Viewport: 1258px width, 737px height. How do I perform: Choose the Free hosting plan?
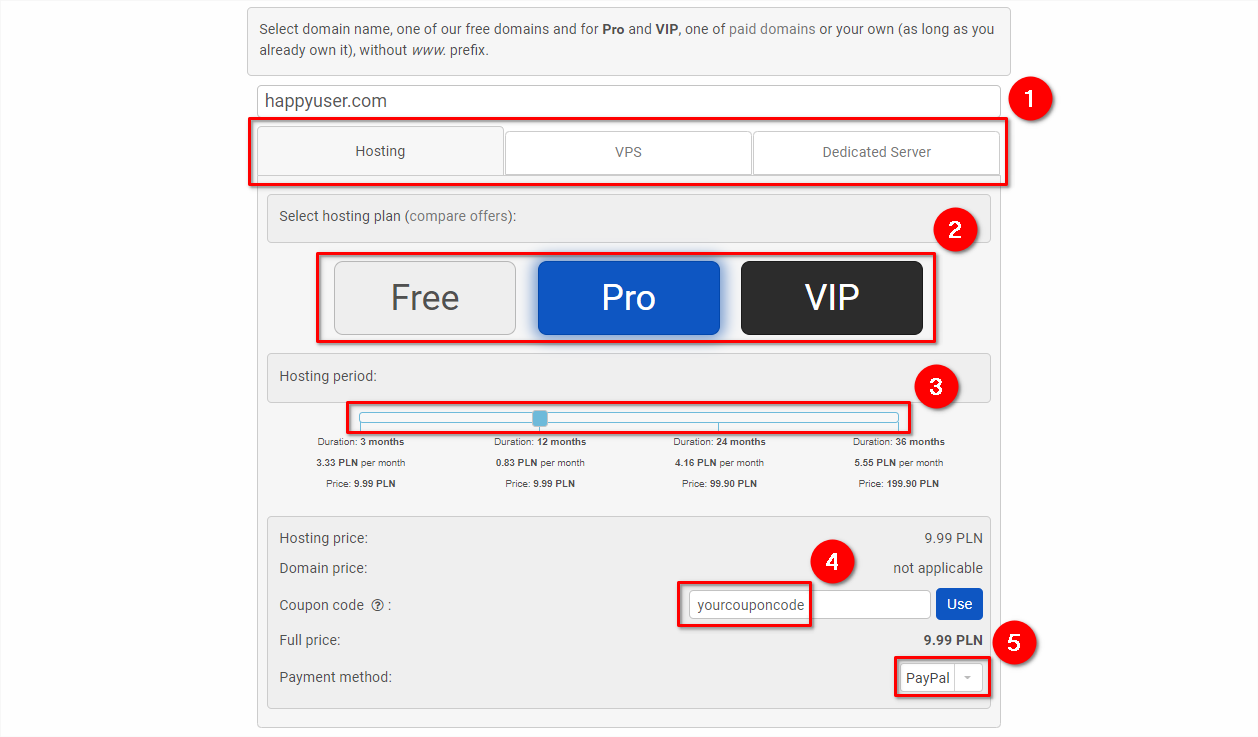click(425, 298)
